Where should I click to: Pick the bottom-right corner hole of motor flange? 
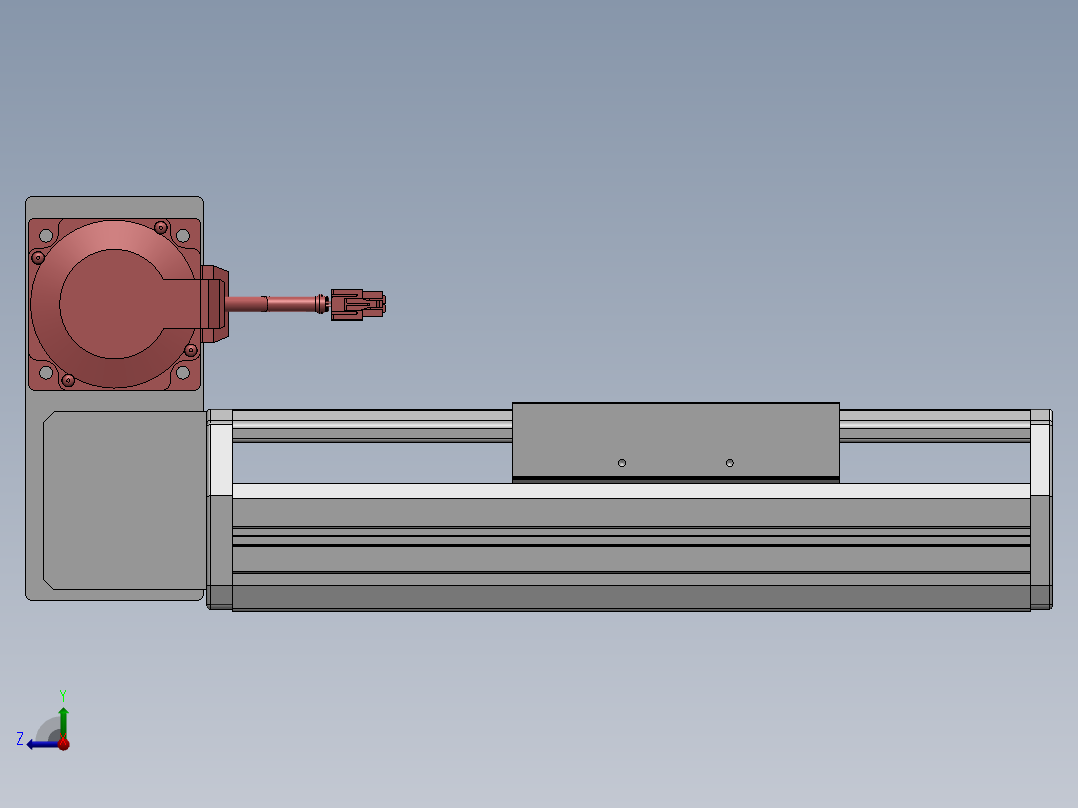183,373
